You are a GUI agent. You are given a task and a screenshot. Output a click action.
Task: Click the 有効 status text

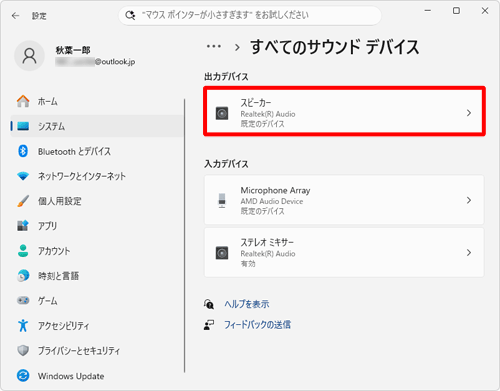[x=248, y=263]
